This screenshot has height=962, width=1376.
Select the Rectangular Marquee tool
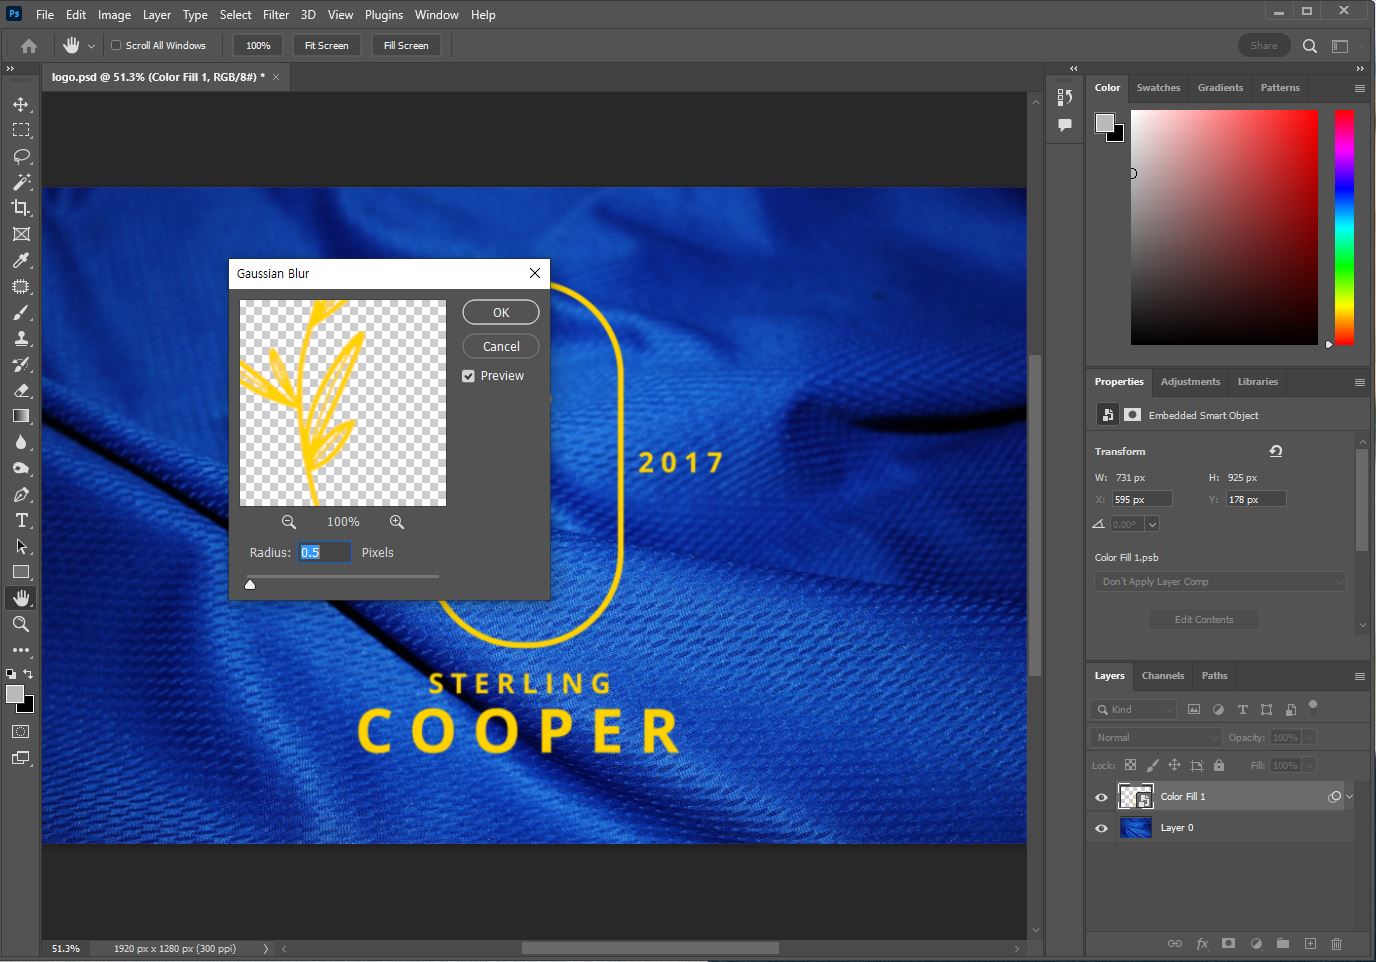pyautogui.click(x=21, y=130)
